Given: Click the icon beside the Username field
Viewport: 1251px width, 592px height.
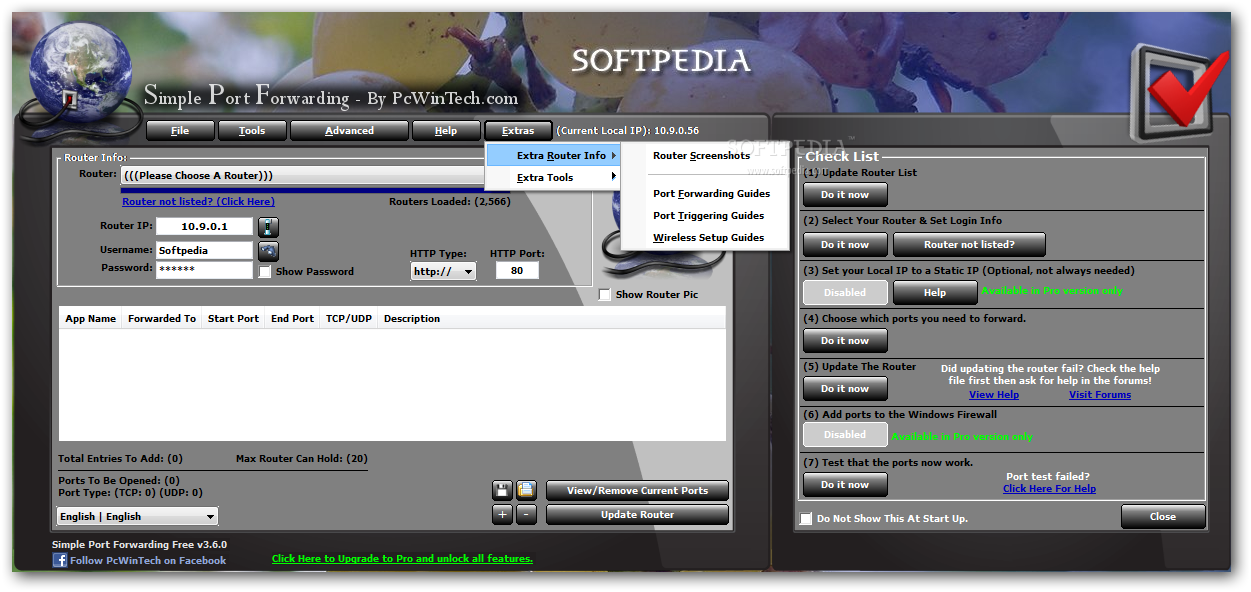Looking at the screenshot, I should (268, 251).
